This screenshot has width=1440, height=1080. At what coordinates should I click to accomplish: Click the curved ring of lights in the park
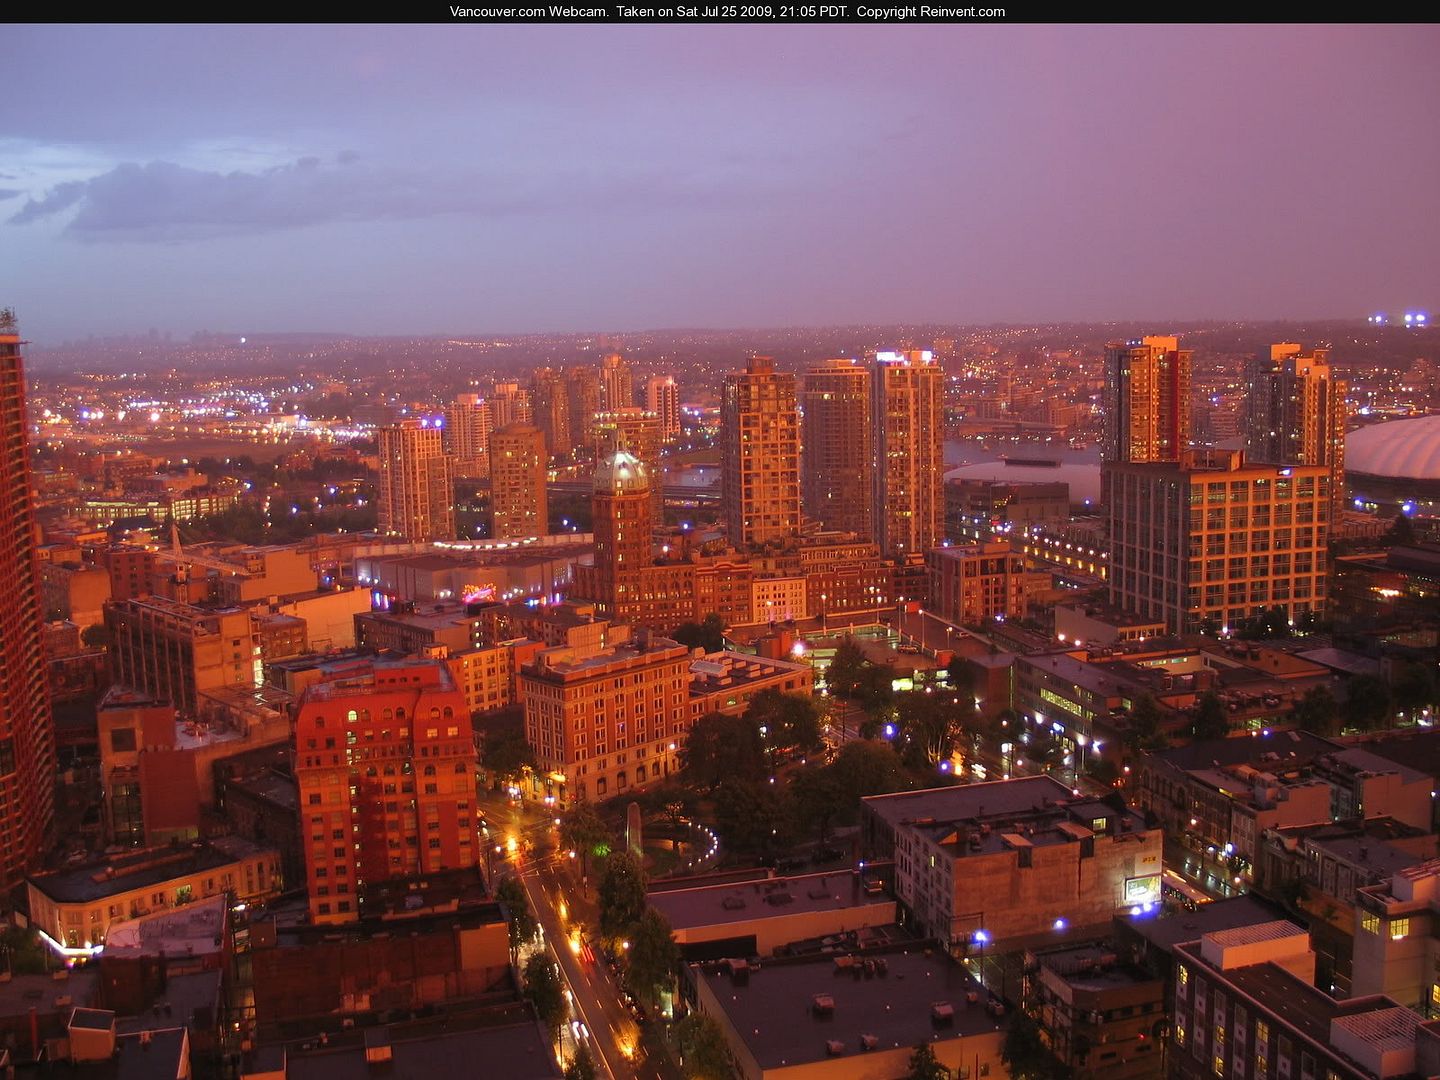[x=700, y=845]
